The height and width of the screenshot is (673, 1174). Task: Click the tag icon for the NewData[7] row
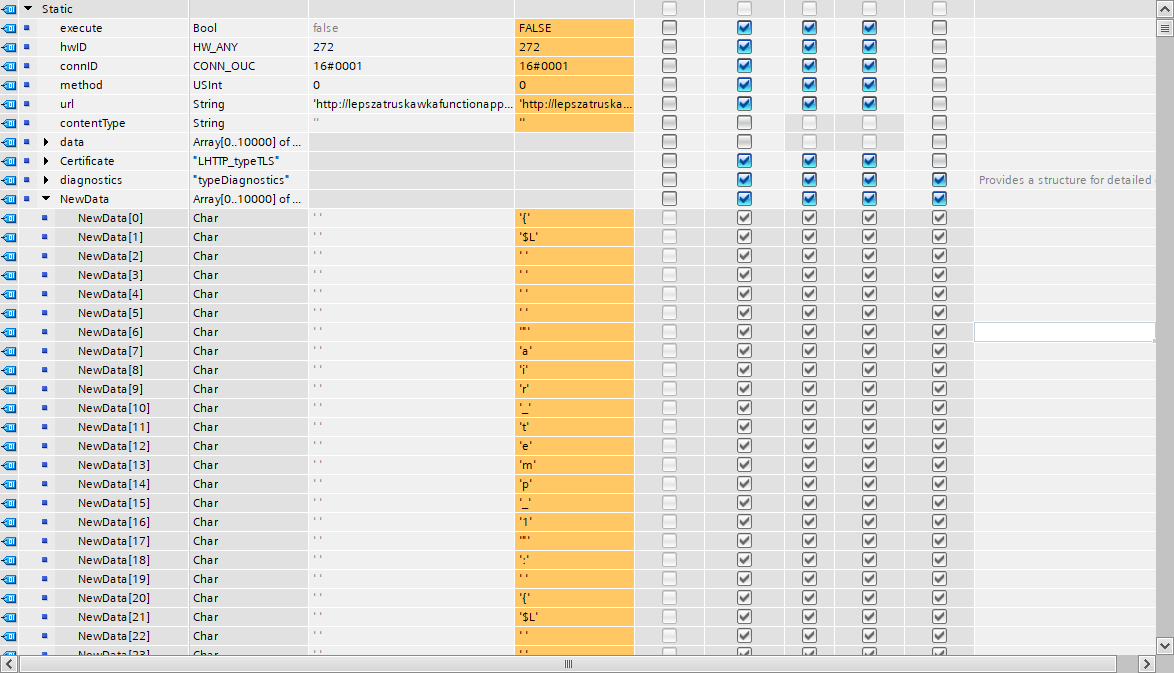(9, 351)
